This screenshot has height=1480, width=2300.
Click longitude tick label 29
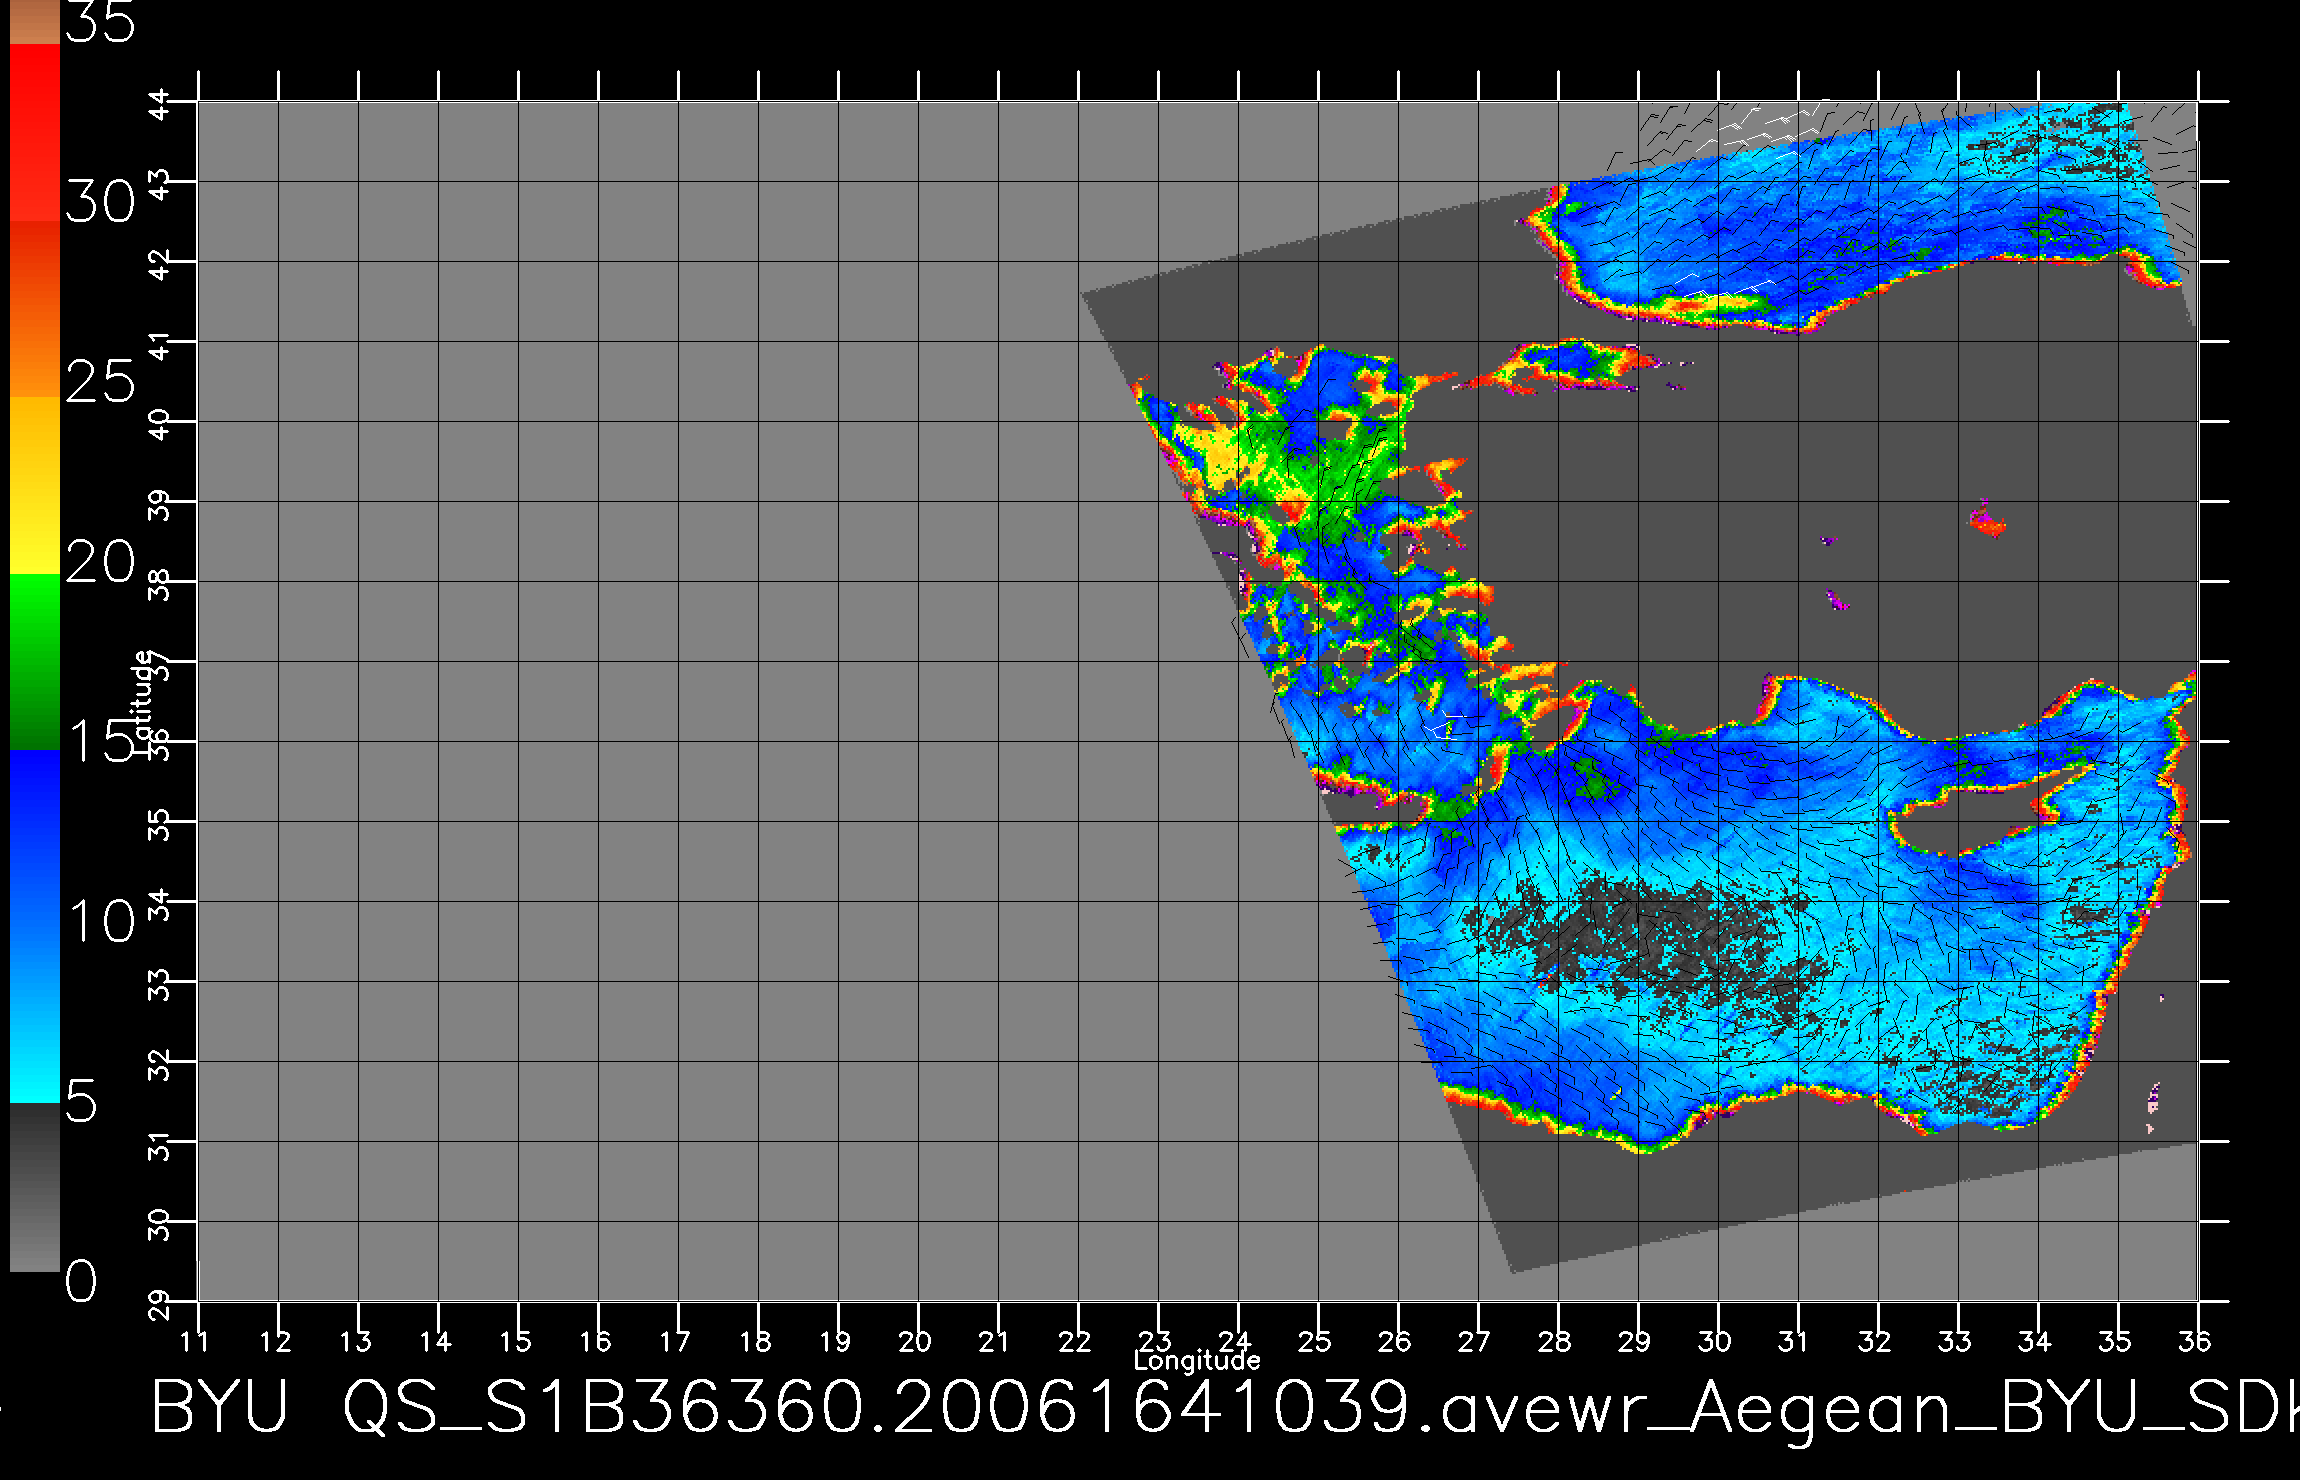click(1637, 1340)
